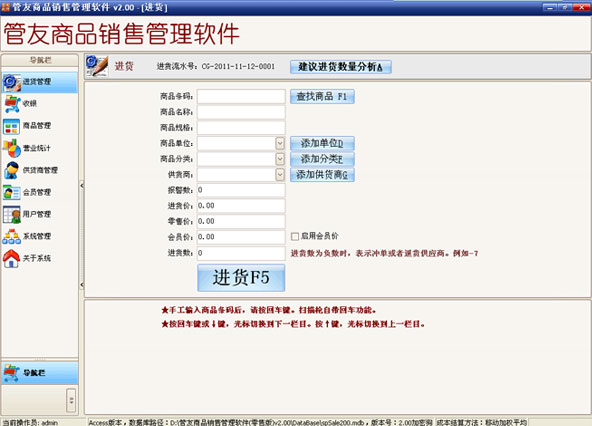Select 收银 menu label
This screenshot has height=426, width=592.
click(30, 103)
